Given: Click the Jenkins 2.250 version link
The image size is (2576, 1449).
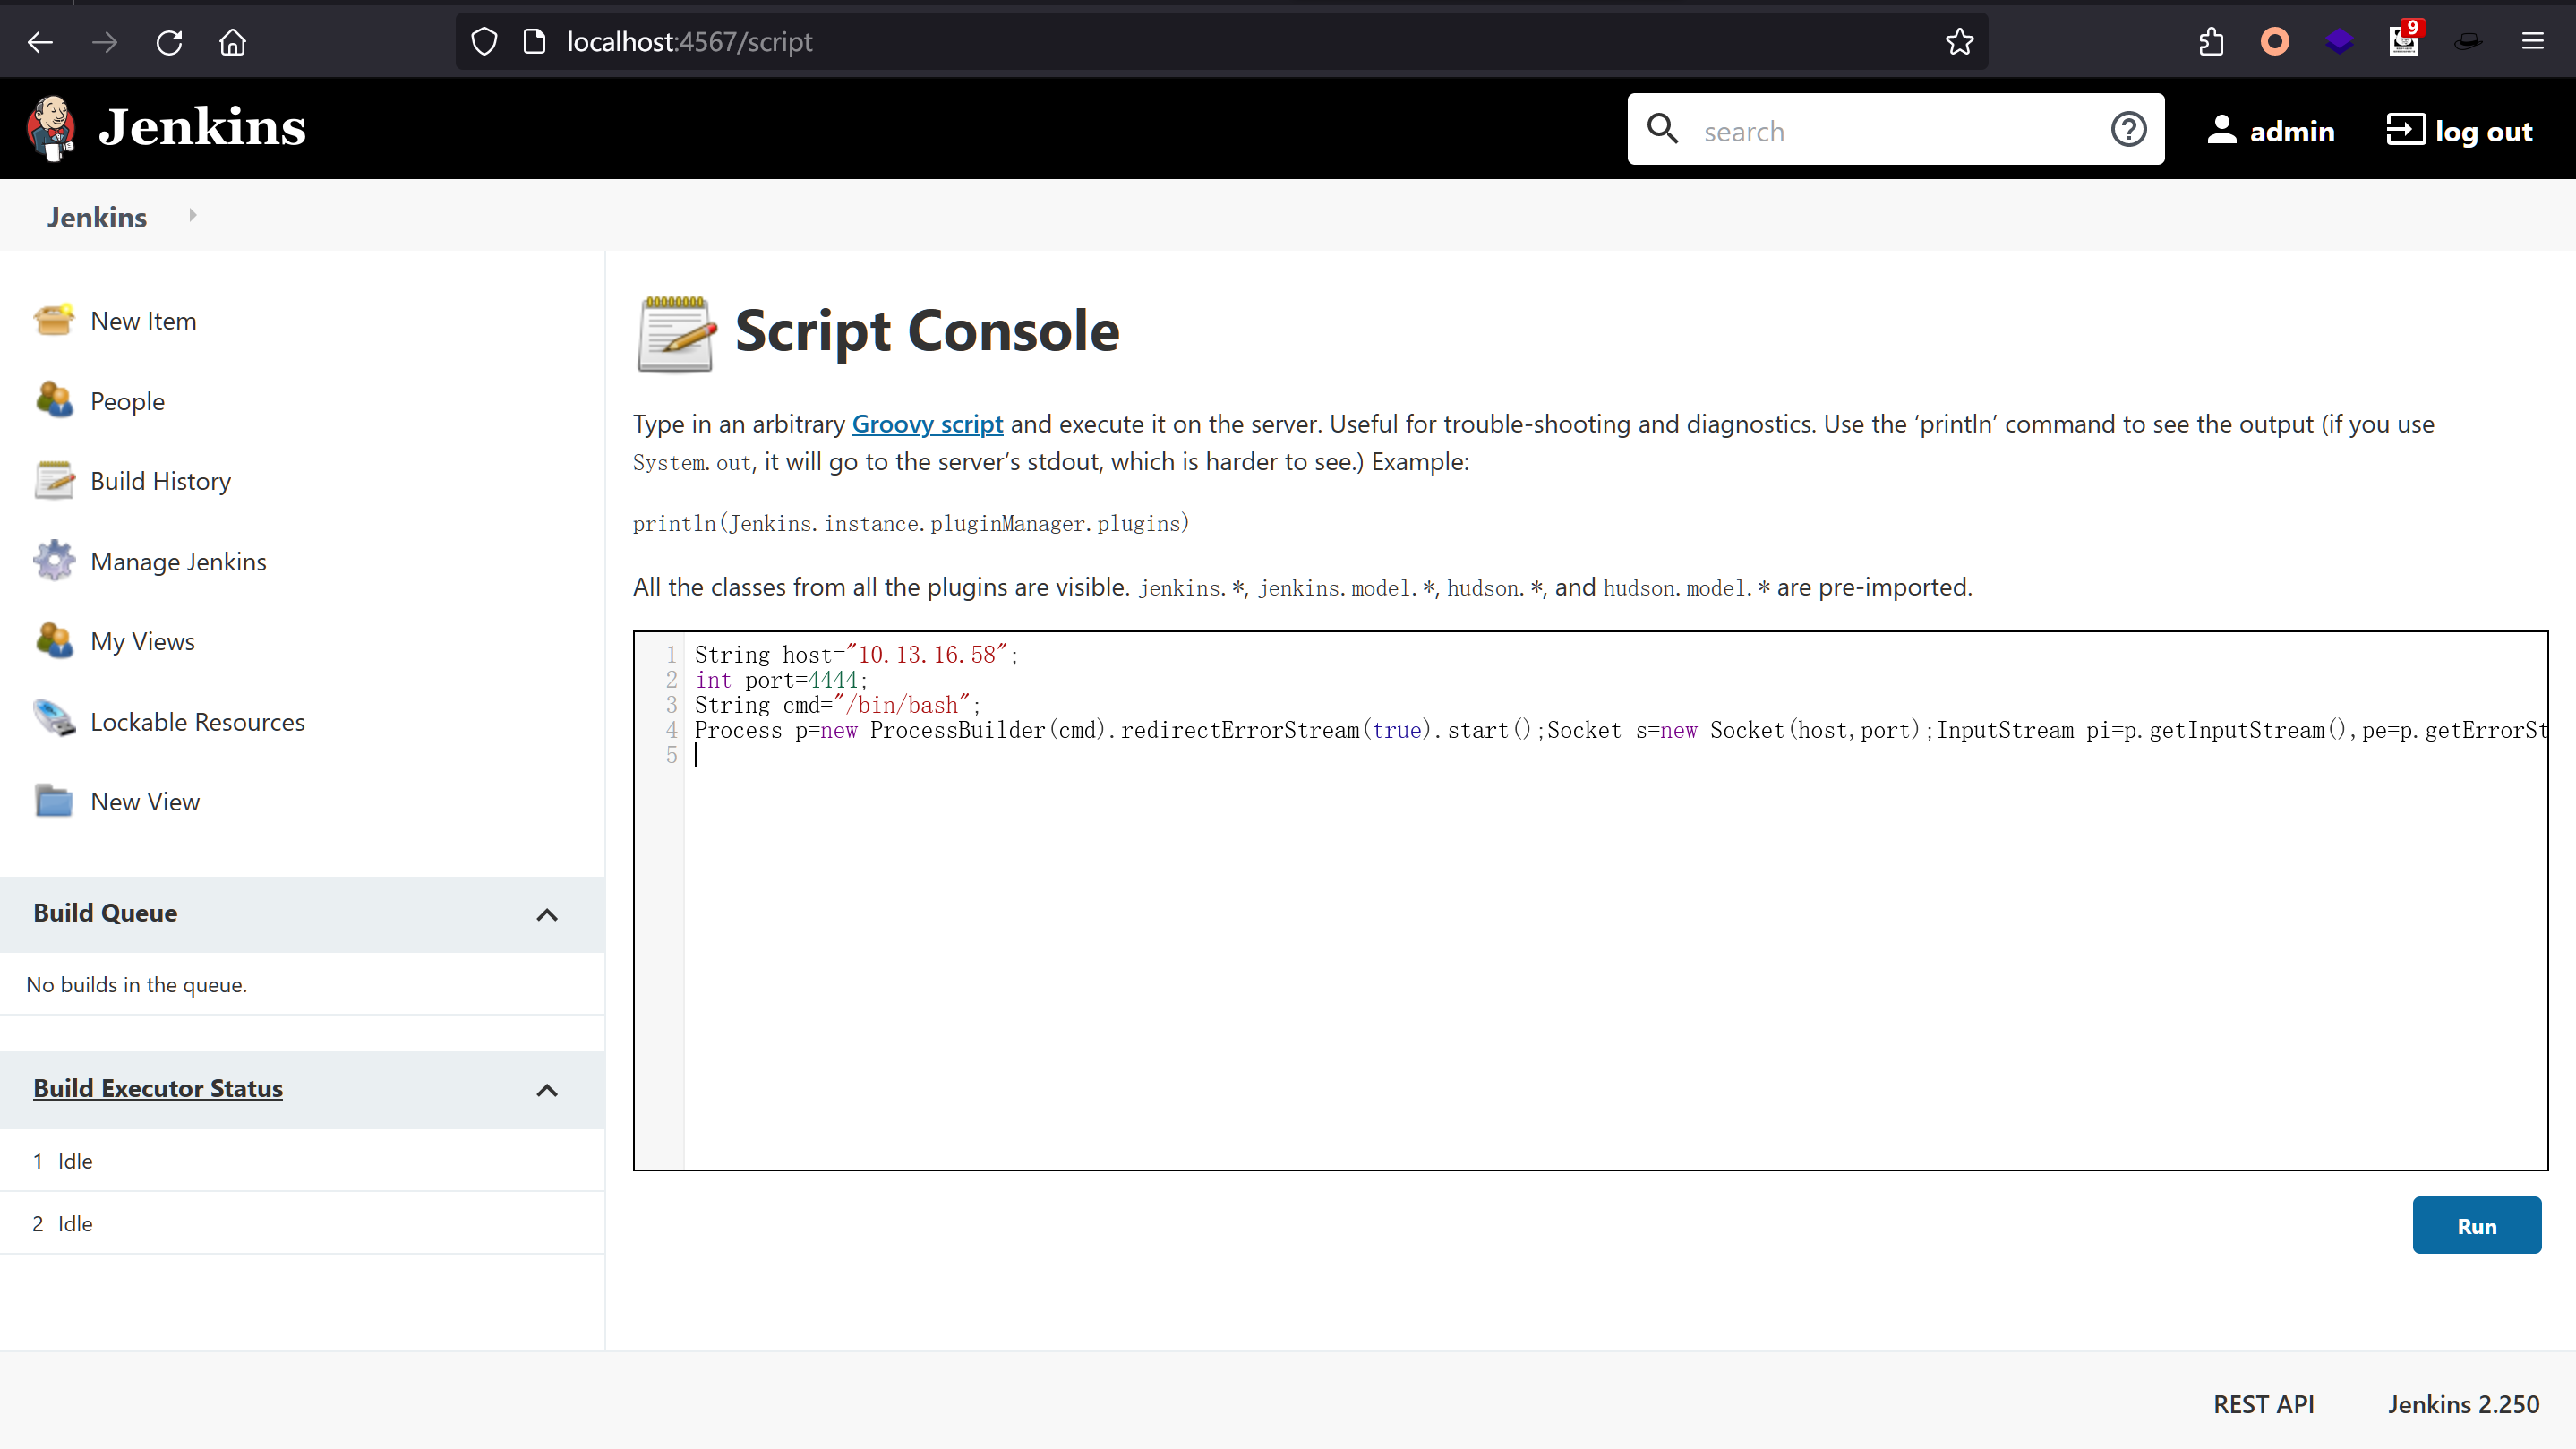Looking at the screenshot, I should point(2463,1404).
